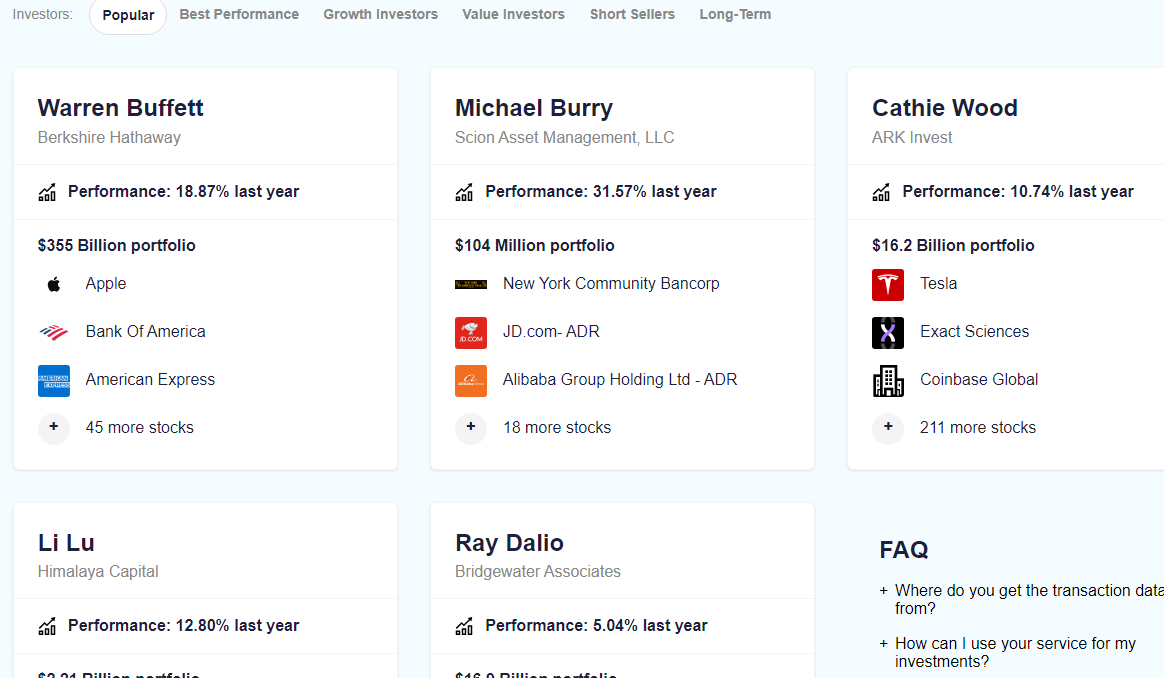
Task: Open Ray Dalio's profile
Action: pyautogui.click(x=509, y=543)
